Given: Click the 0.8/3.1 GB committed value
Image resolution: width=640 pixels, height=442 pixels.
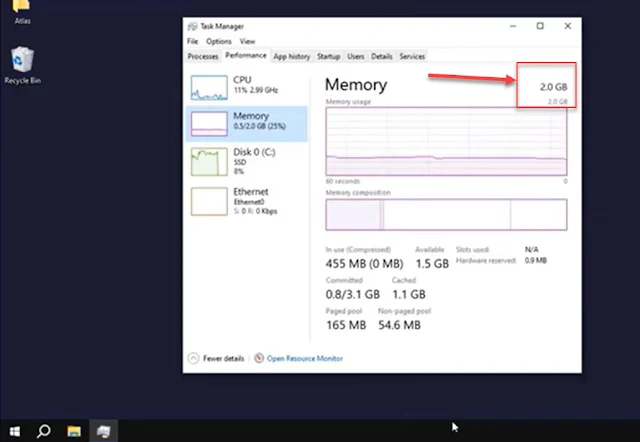Looking at the screenshot, I should 353,294.
